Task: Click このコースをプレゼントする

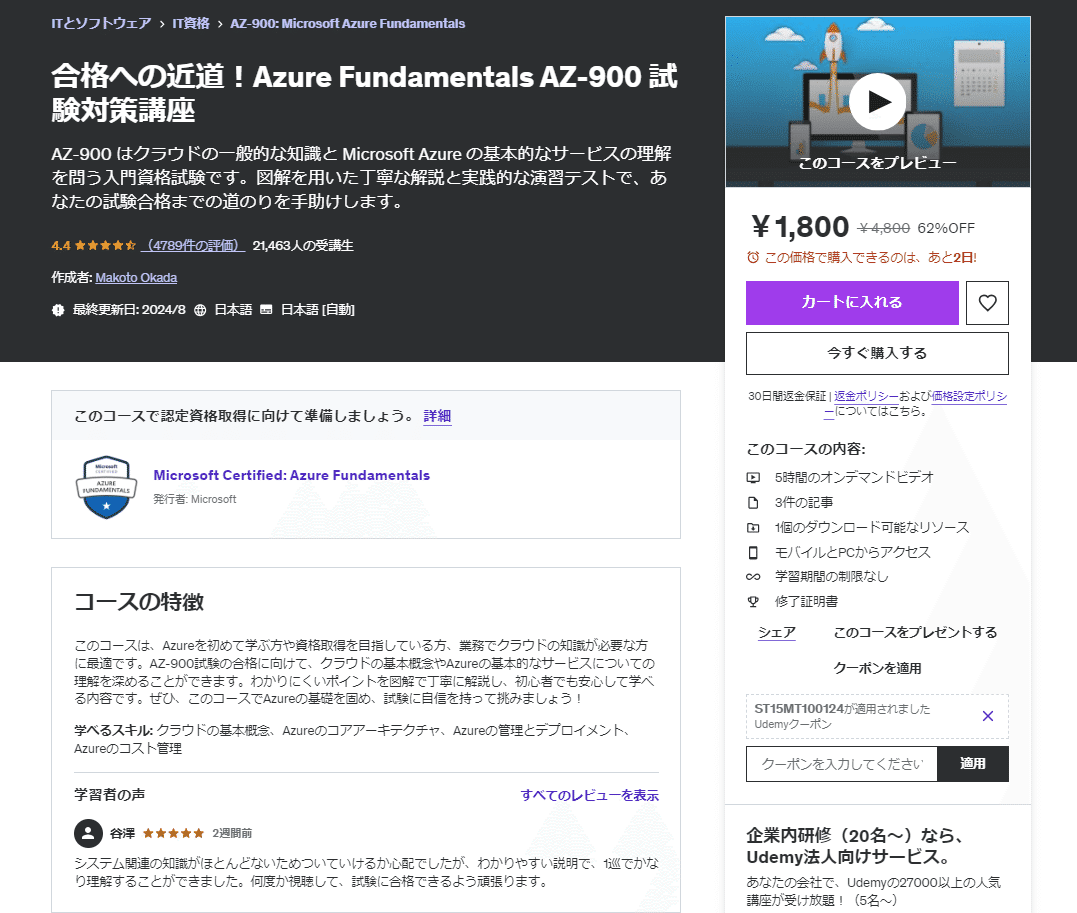Action: (916, 632)
